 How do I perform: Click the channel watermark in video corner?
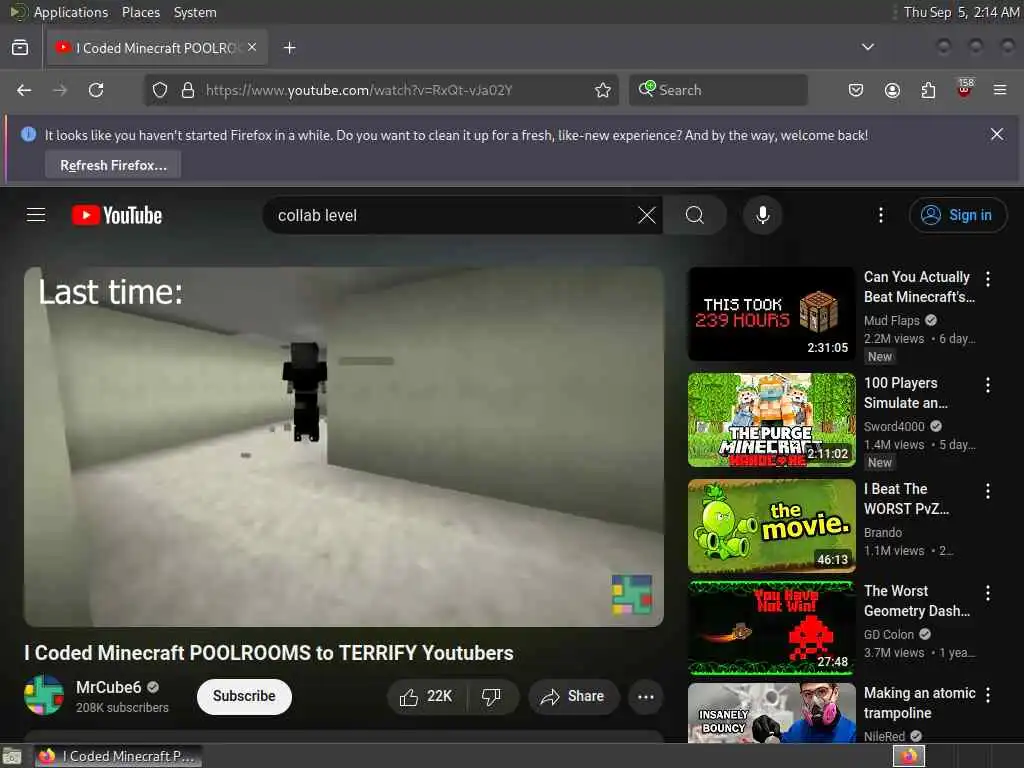point(632,594)
